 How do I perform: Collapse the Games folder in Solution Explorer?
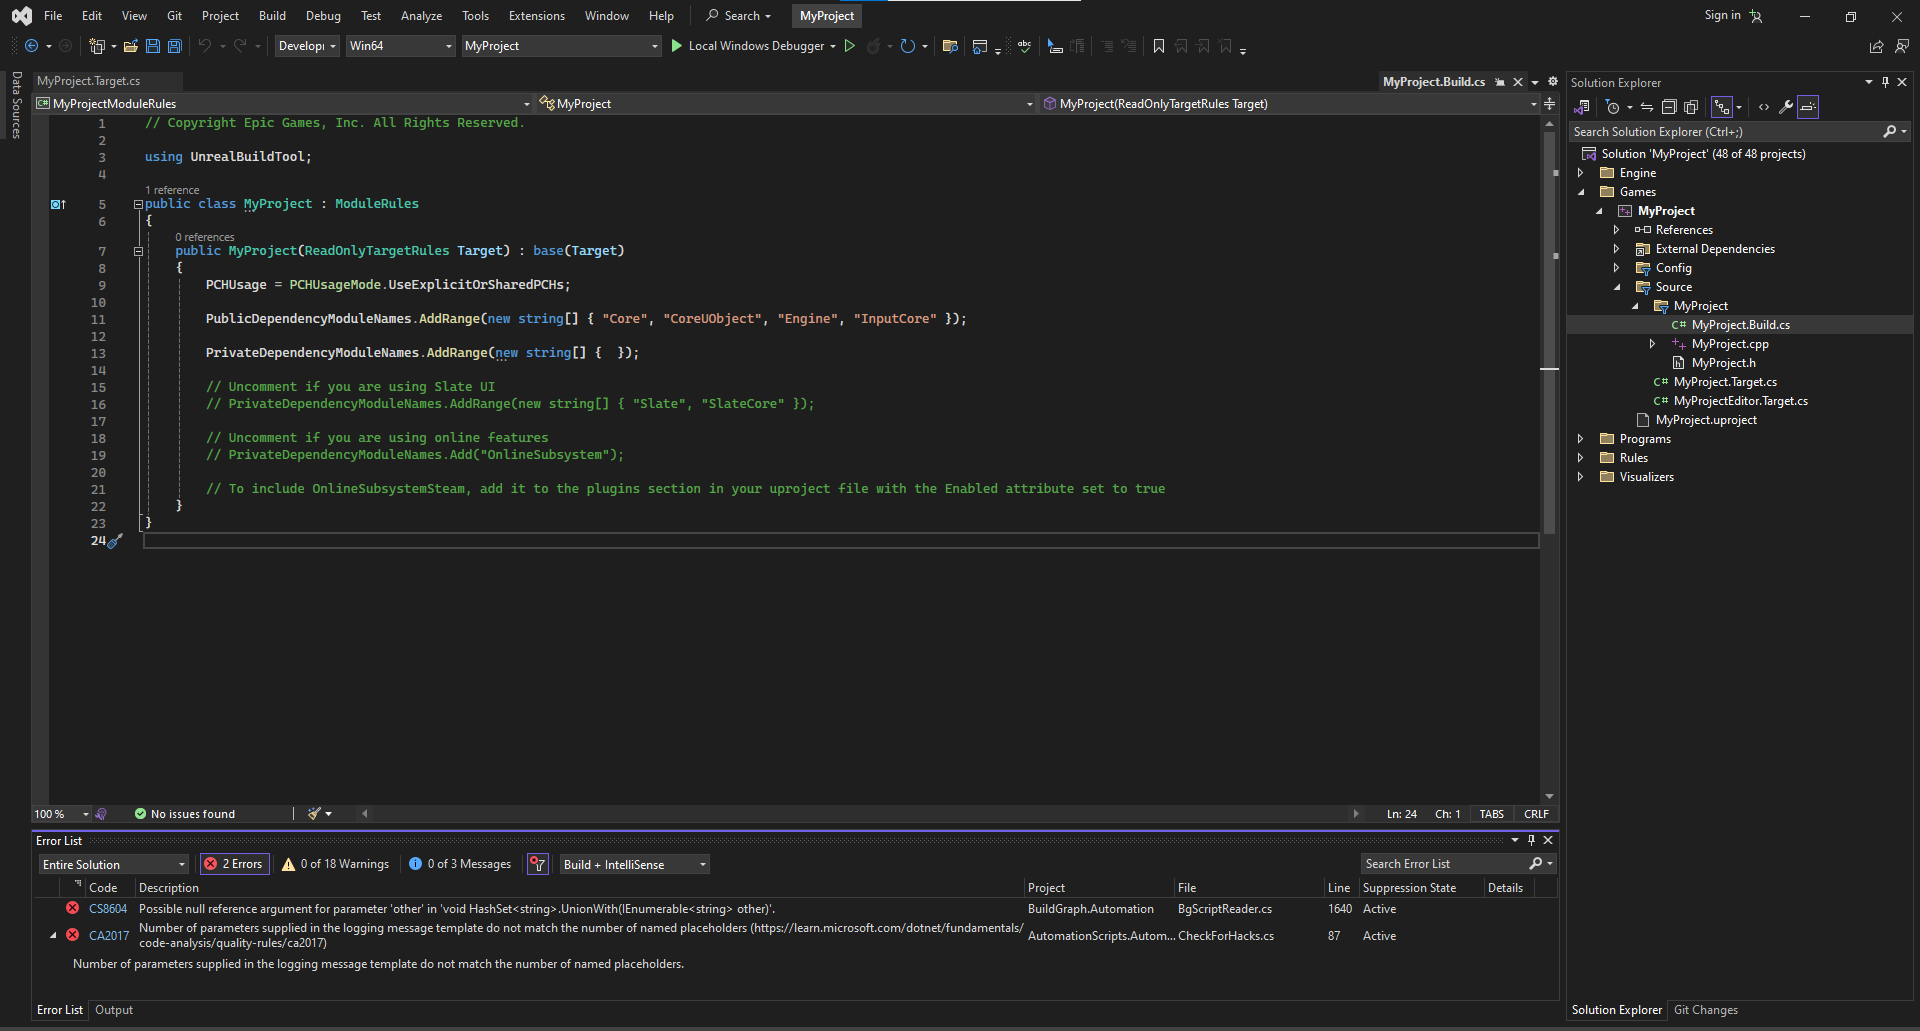coord(1581,192)
